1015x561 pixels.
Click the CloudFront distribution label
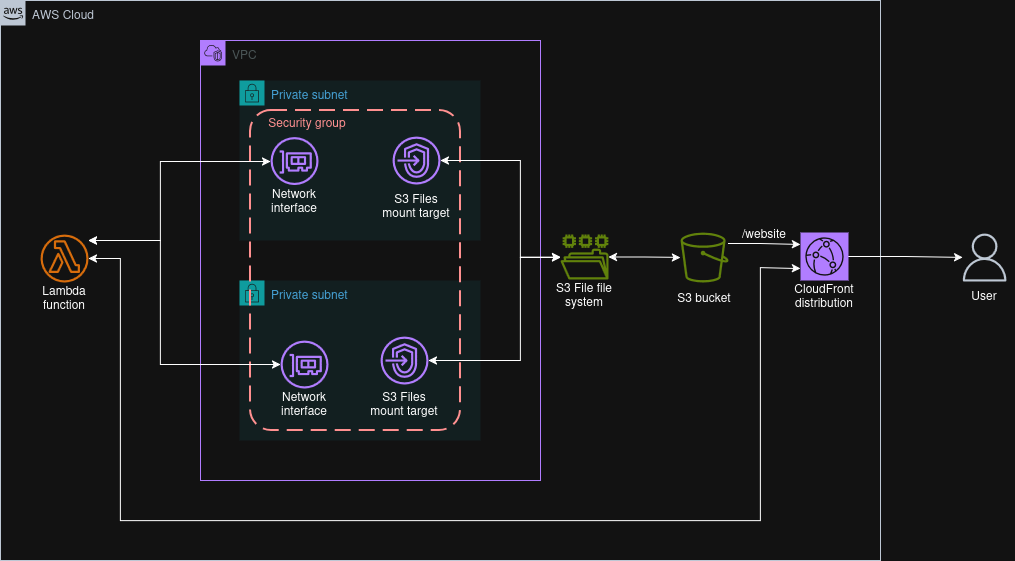pyautogui.click(x=823, y=296)
